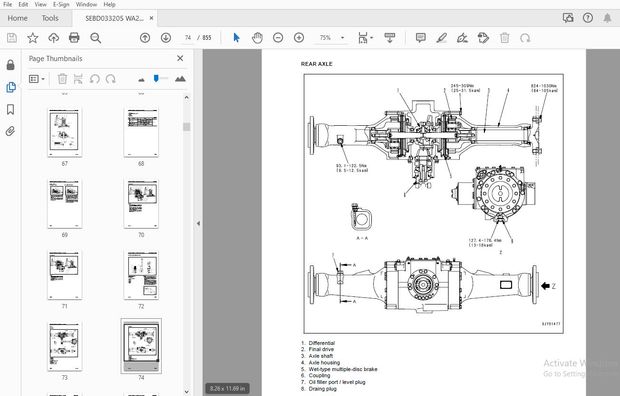Viewport: 620px width, 396px height.
Task: Collapse the navigation pane arrow
Action: [198, 224]
